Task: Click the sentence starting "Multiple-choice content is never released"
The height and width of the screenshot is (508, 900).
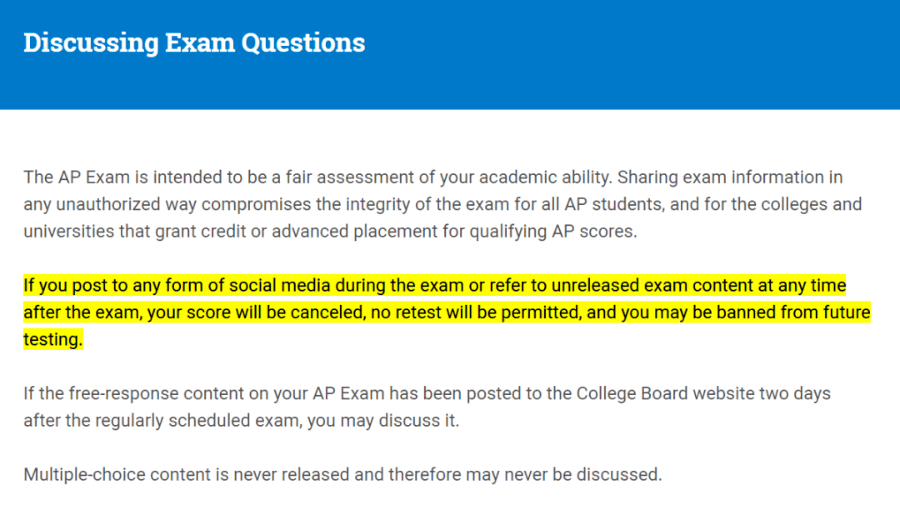Action: [342, 474]
